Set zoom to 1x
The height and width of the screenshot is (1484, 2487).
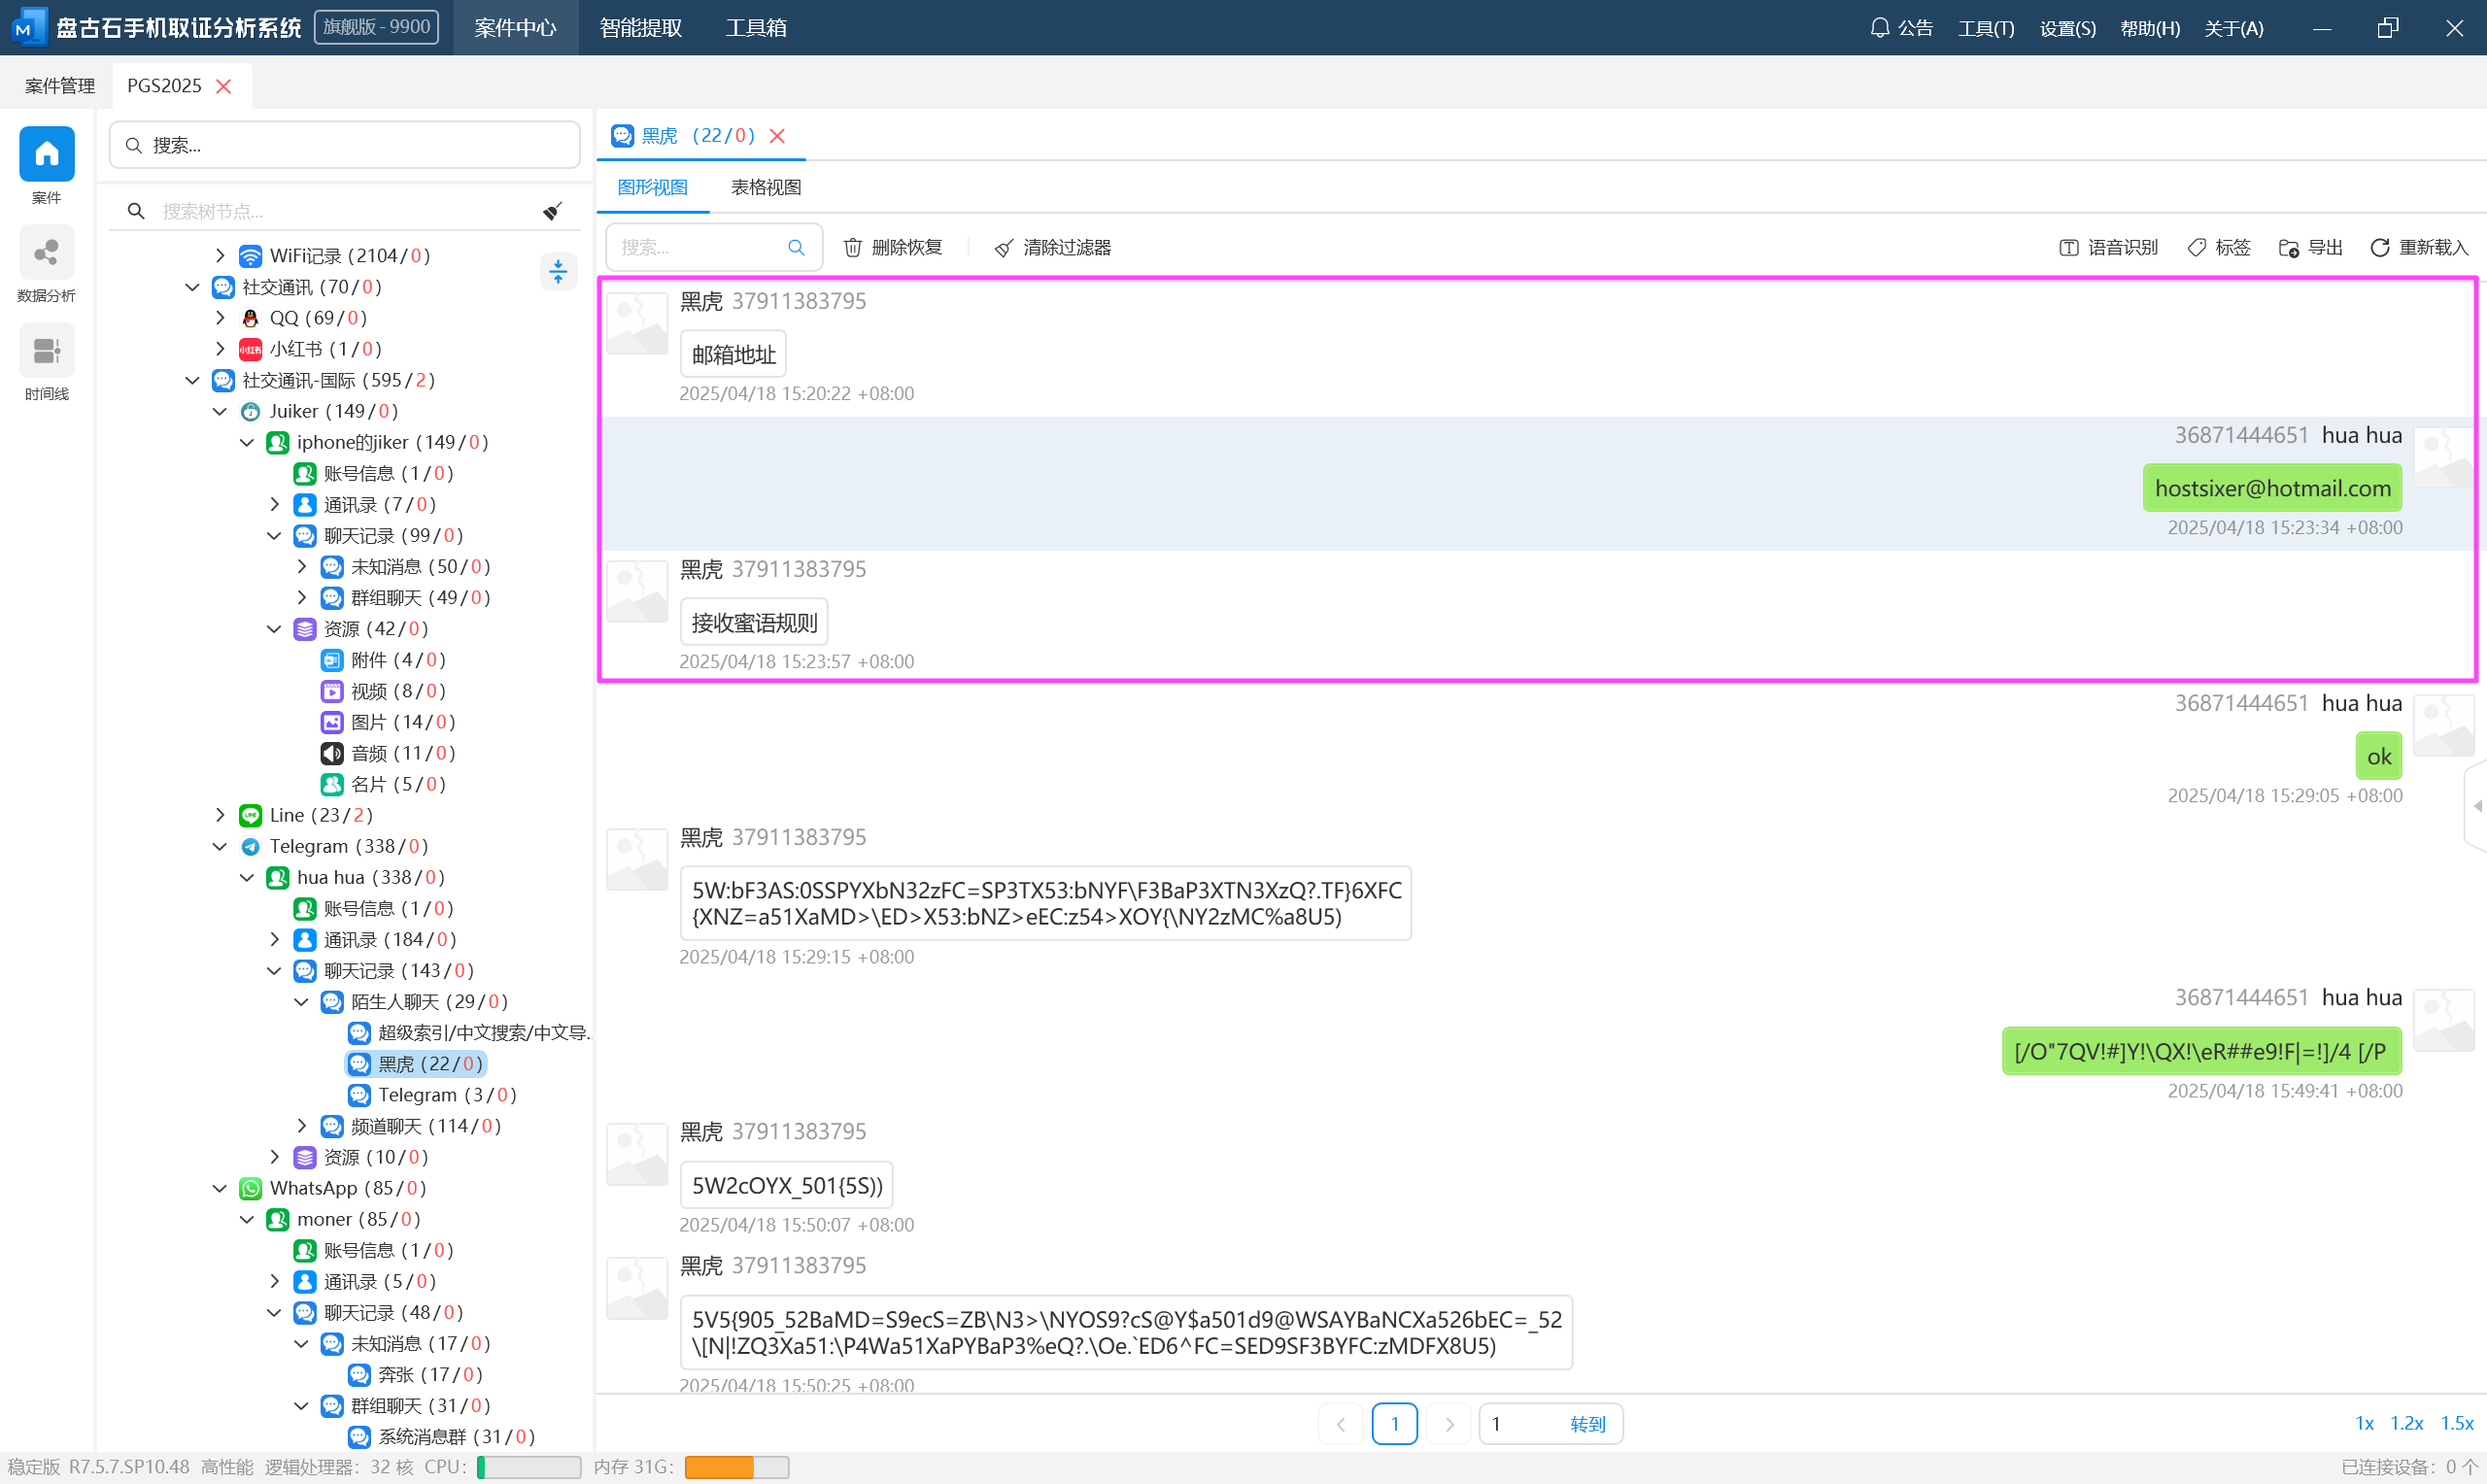pos(2364,1423)
